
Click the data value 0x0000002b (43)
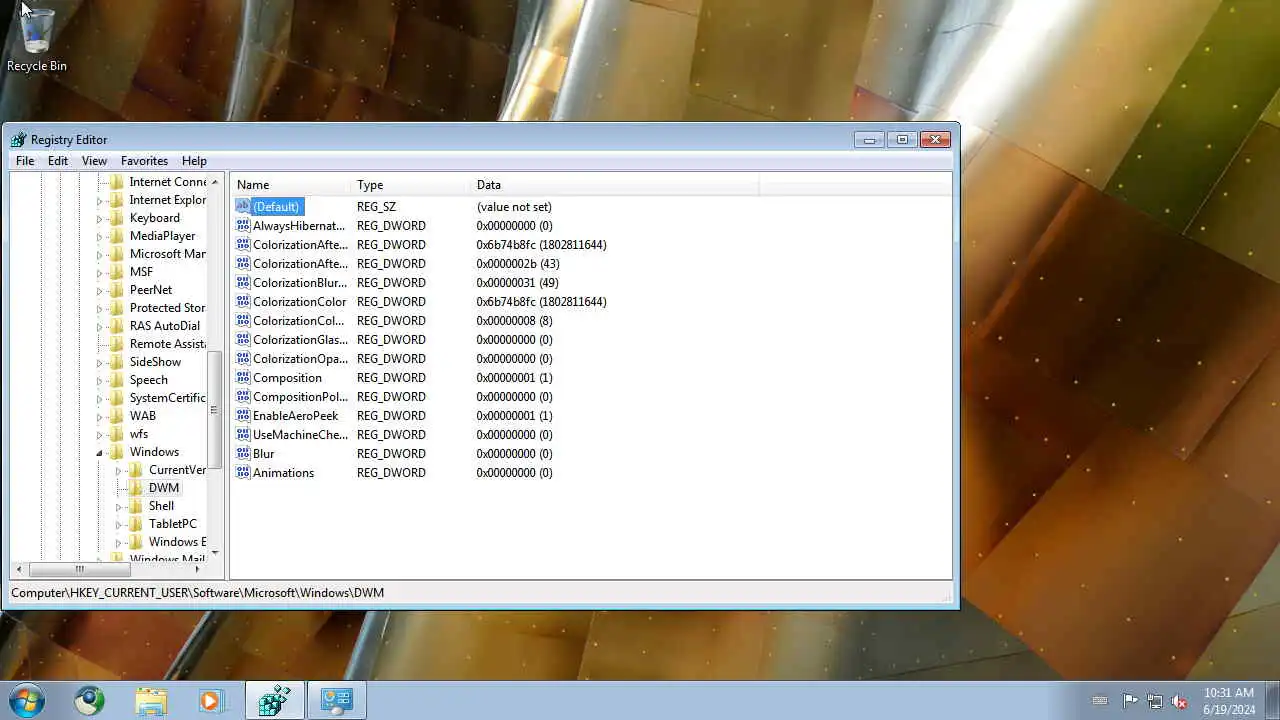pyautogui.click(x=518, y=264)
